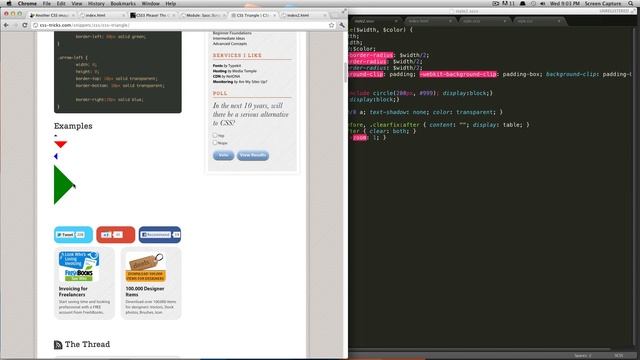Screen dimensions: 640x360
Task: Click the RSS icon beside The Thread
Action: tap(58, 345)
